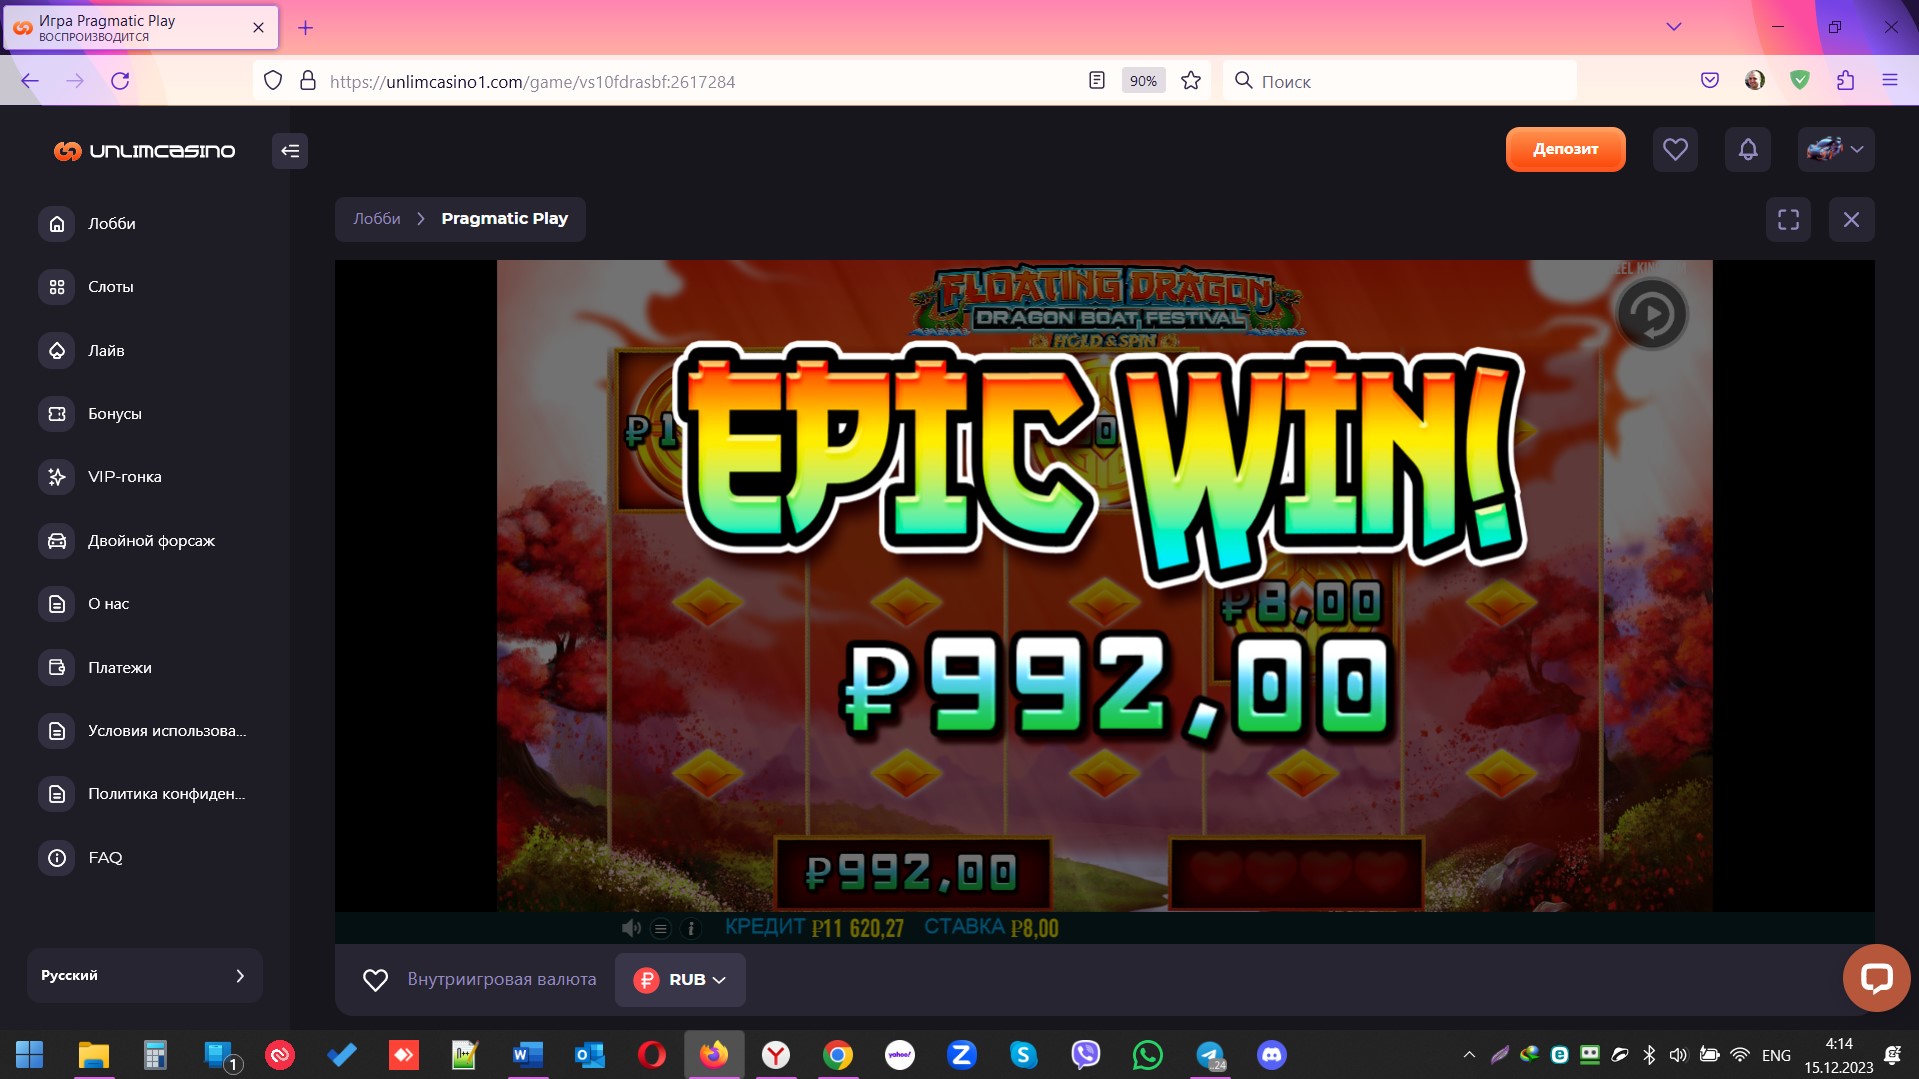Mute the game sound
The width and height of the screenshot is (1919, 1079).
631,928
